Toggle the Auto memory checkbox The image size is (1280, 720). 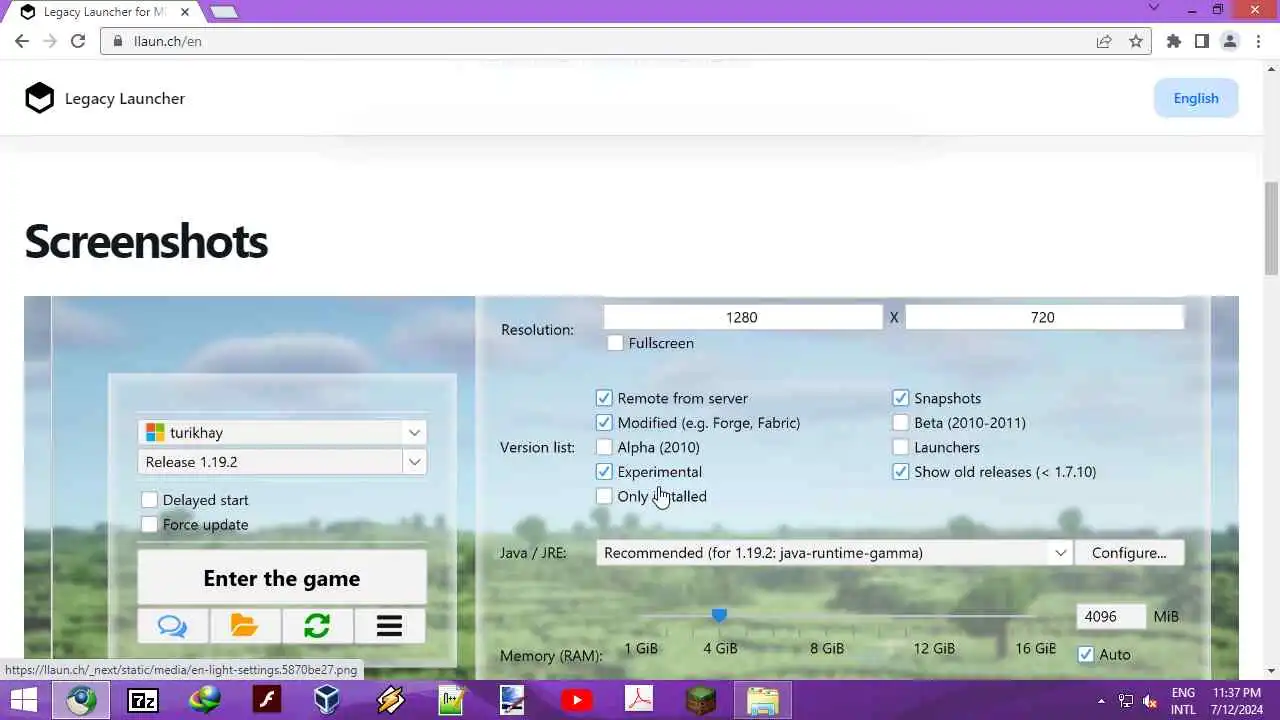[x=1086, y=655]
